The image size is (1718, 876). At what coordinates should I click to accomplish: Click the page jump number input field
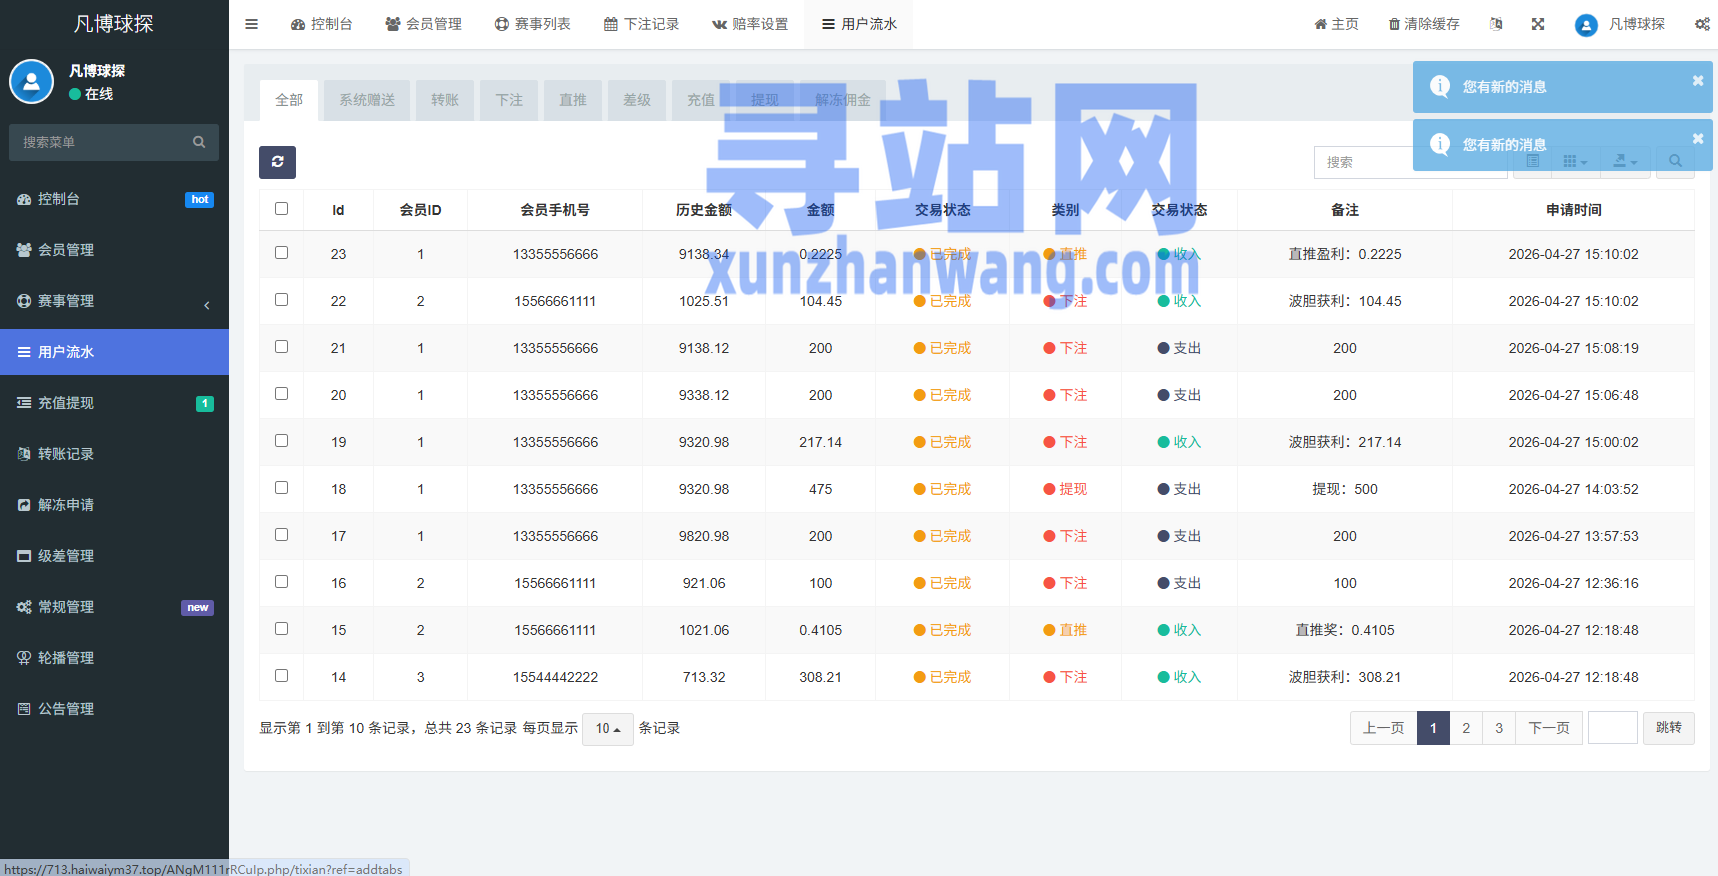(x=1613, y=728)
